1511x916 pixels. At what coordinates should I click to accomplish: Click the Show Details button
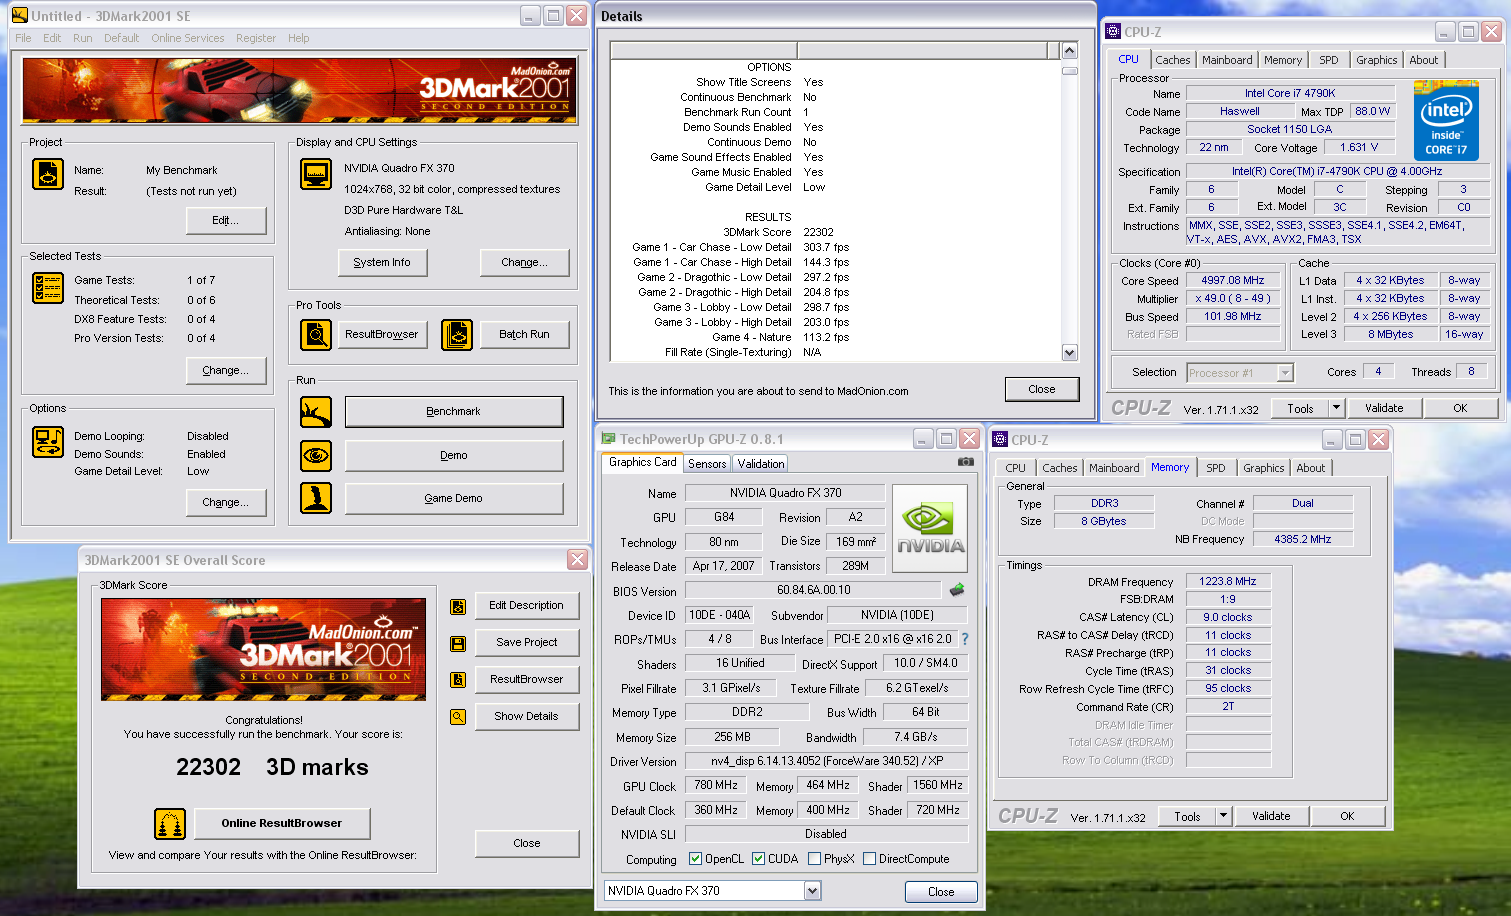pyautogui.click(x=527, y=717)
